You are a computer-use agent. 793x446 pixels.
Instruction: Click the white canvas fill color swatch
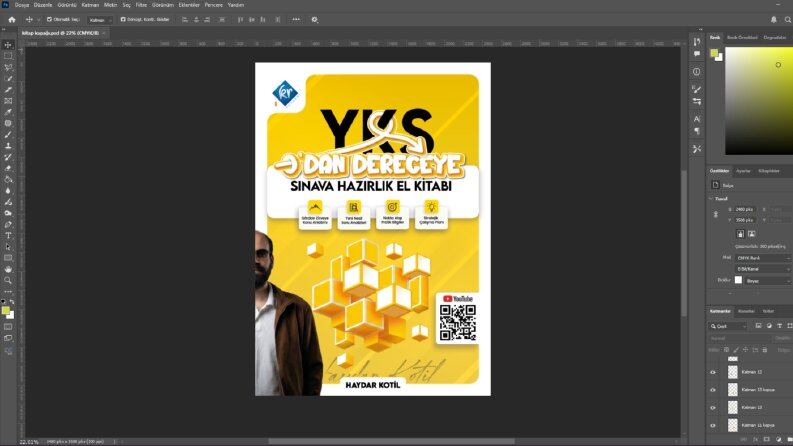coord(738,280)
